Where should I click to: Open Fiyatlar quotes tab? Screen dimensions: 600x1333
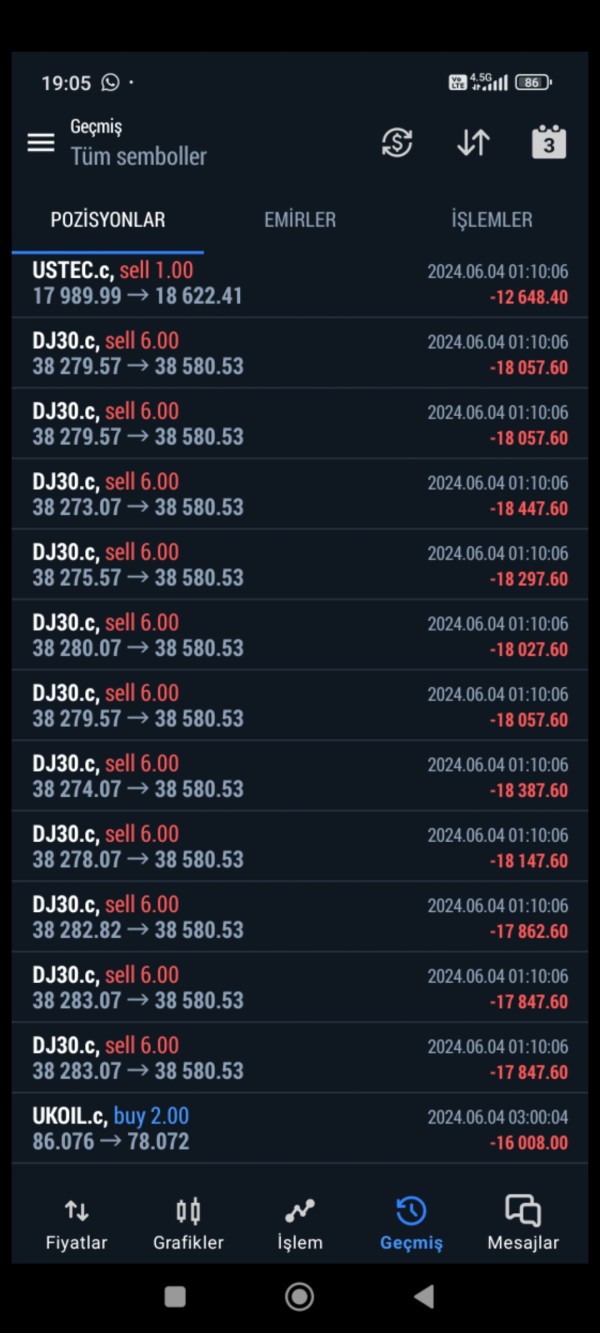click(x=76, y=1224)
